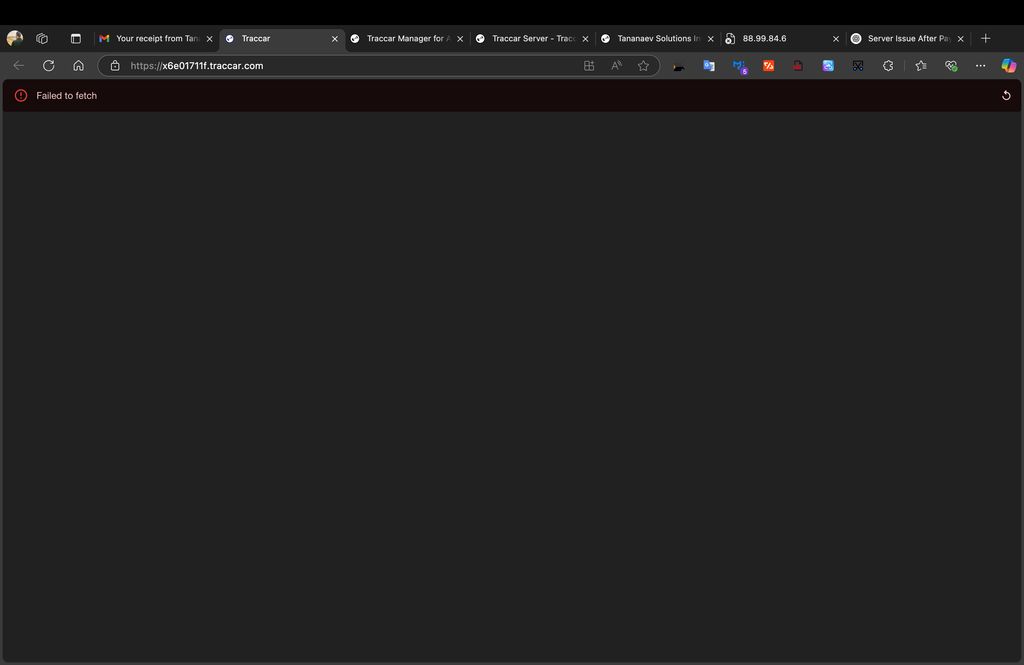
Task: Close the Gmail receipt tab
Action: 210,39
